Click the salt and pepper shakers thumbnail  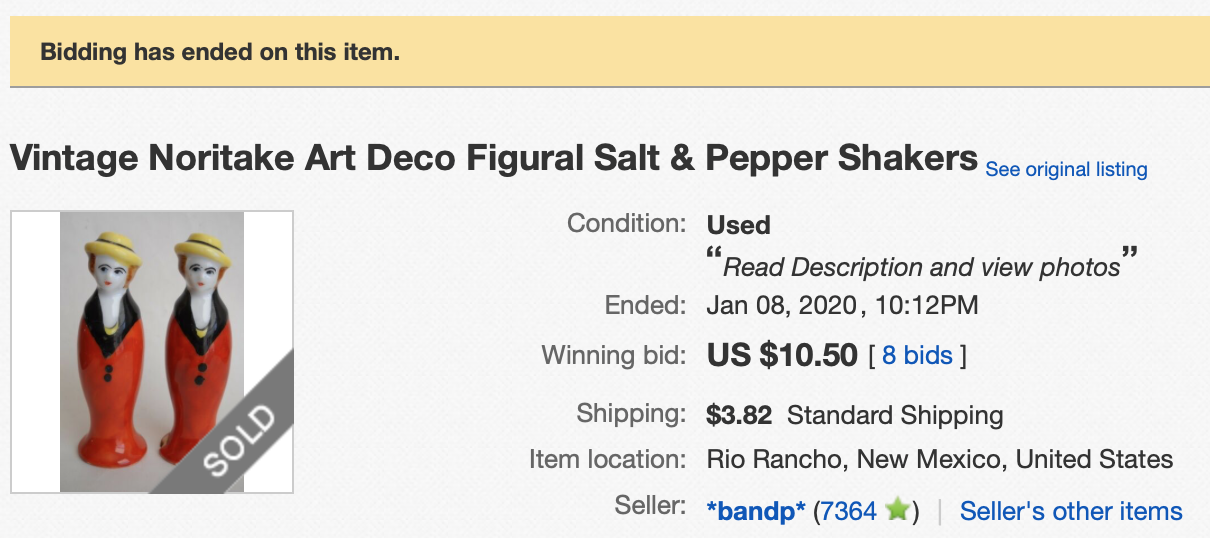[x=152, y=352]
